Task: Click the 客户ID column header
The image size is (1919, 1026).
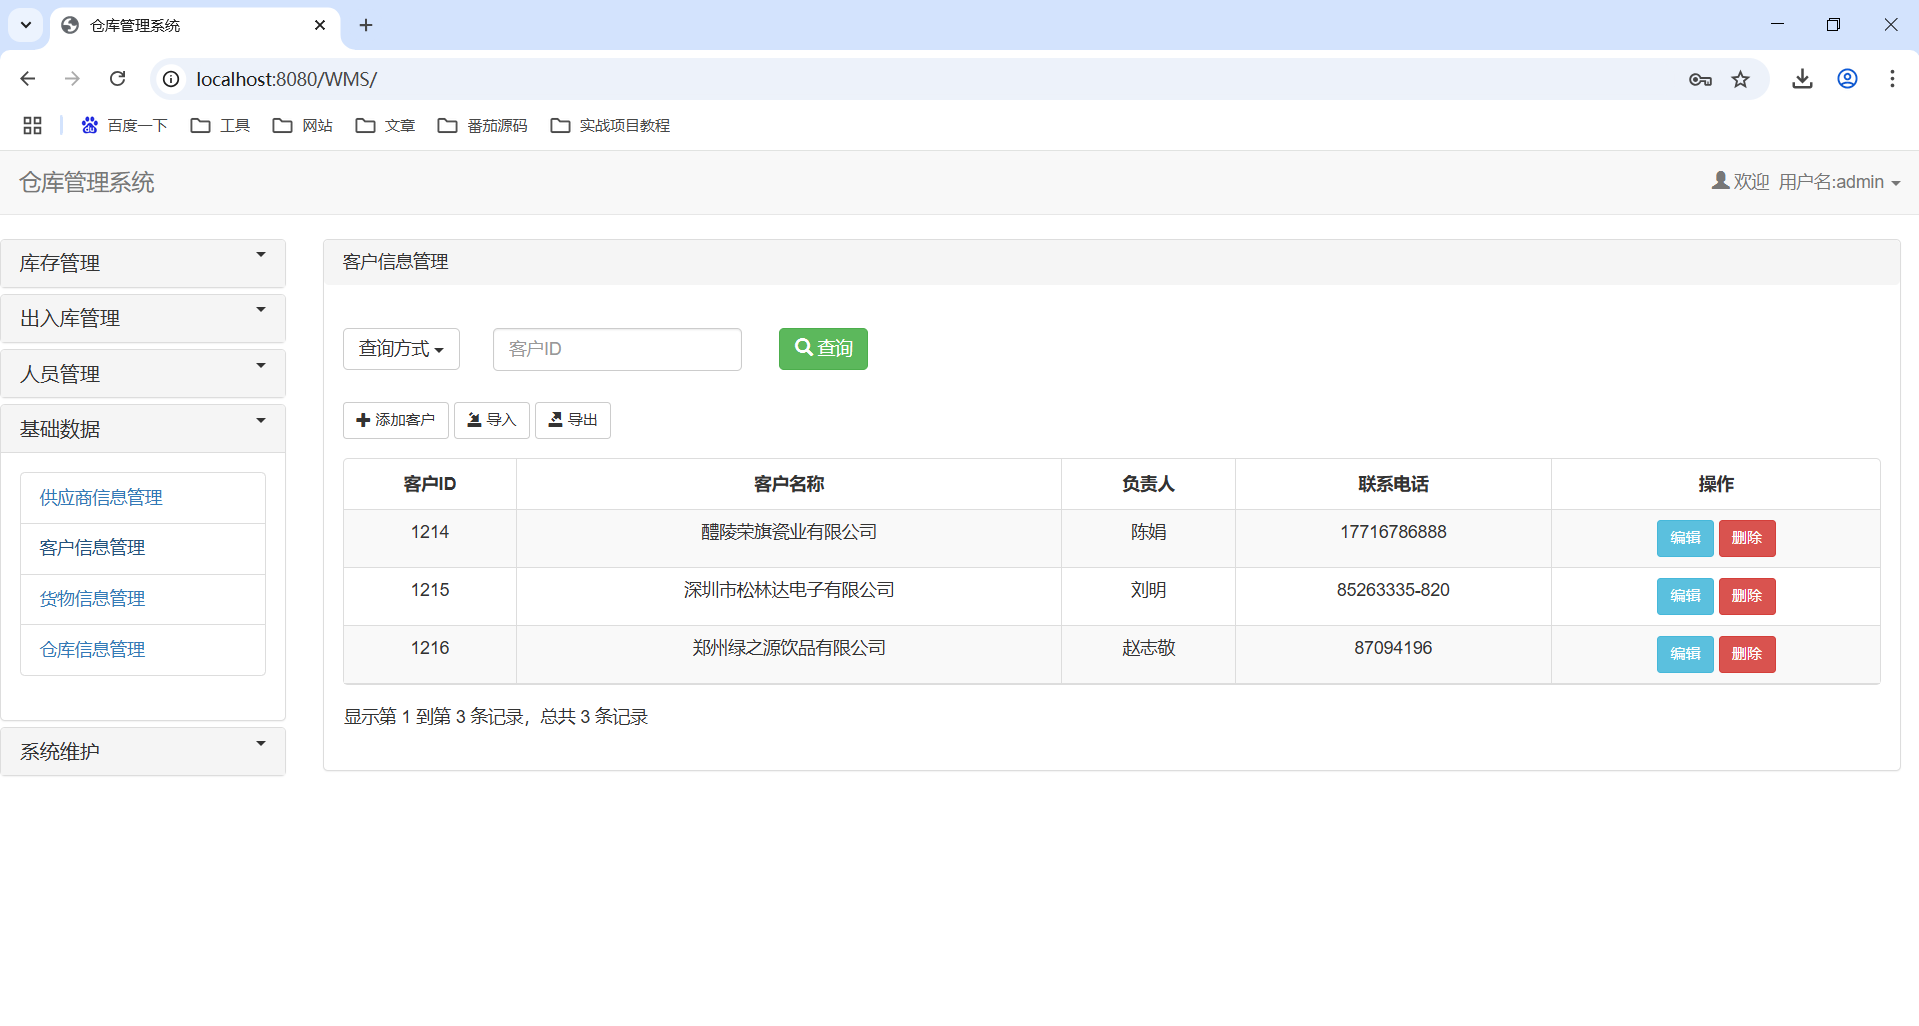Action: (x=430, y=484)
